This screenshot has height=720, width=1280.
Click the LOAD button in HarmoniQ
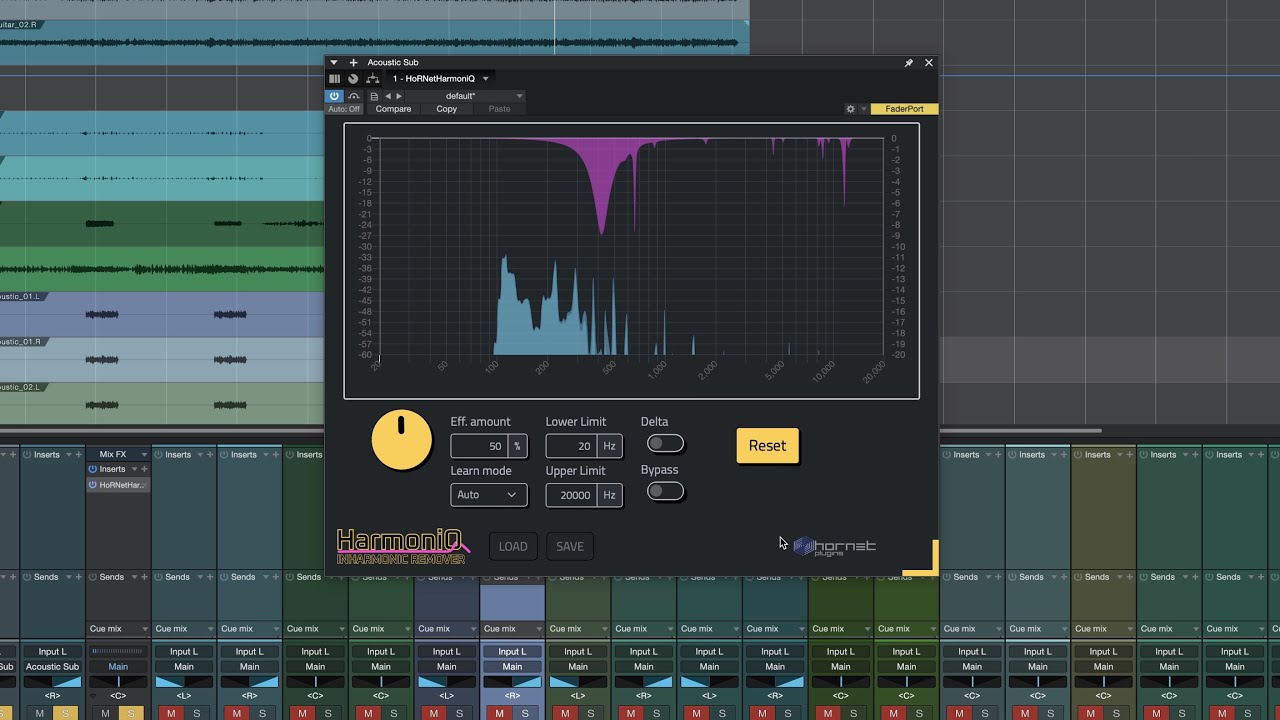click(x=513, y=546)
